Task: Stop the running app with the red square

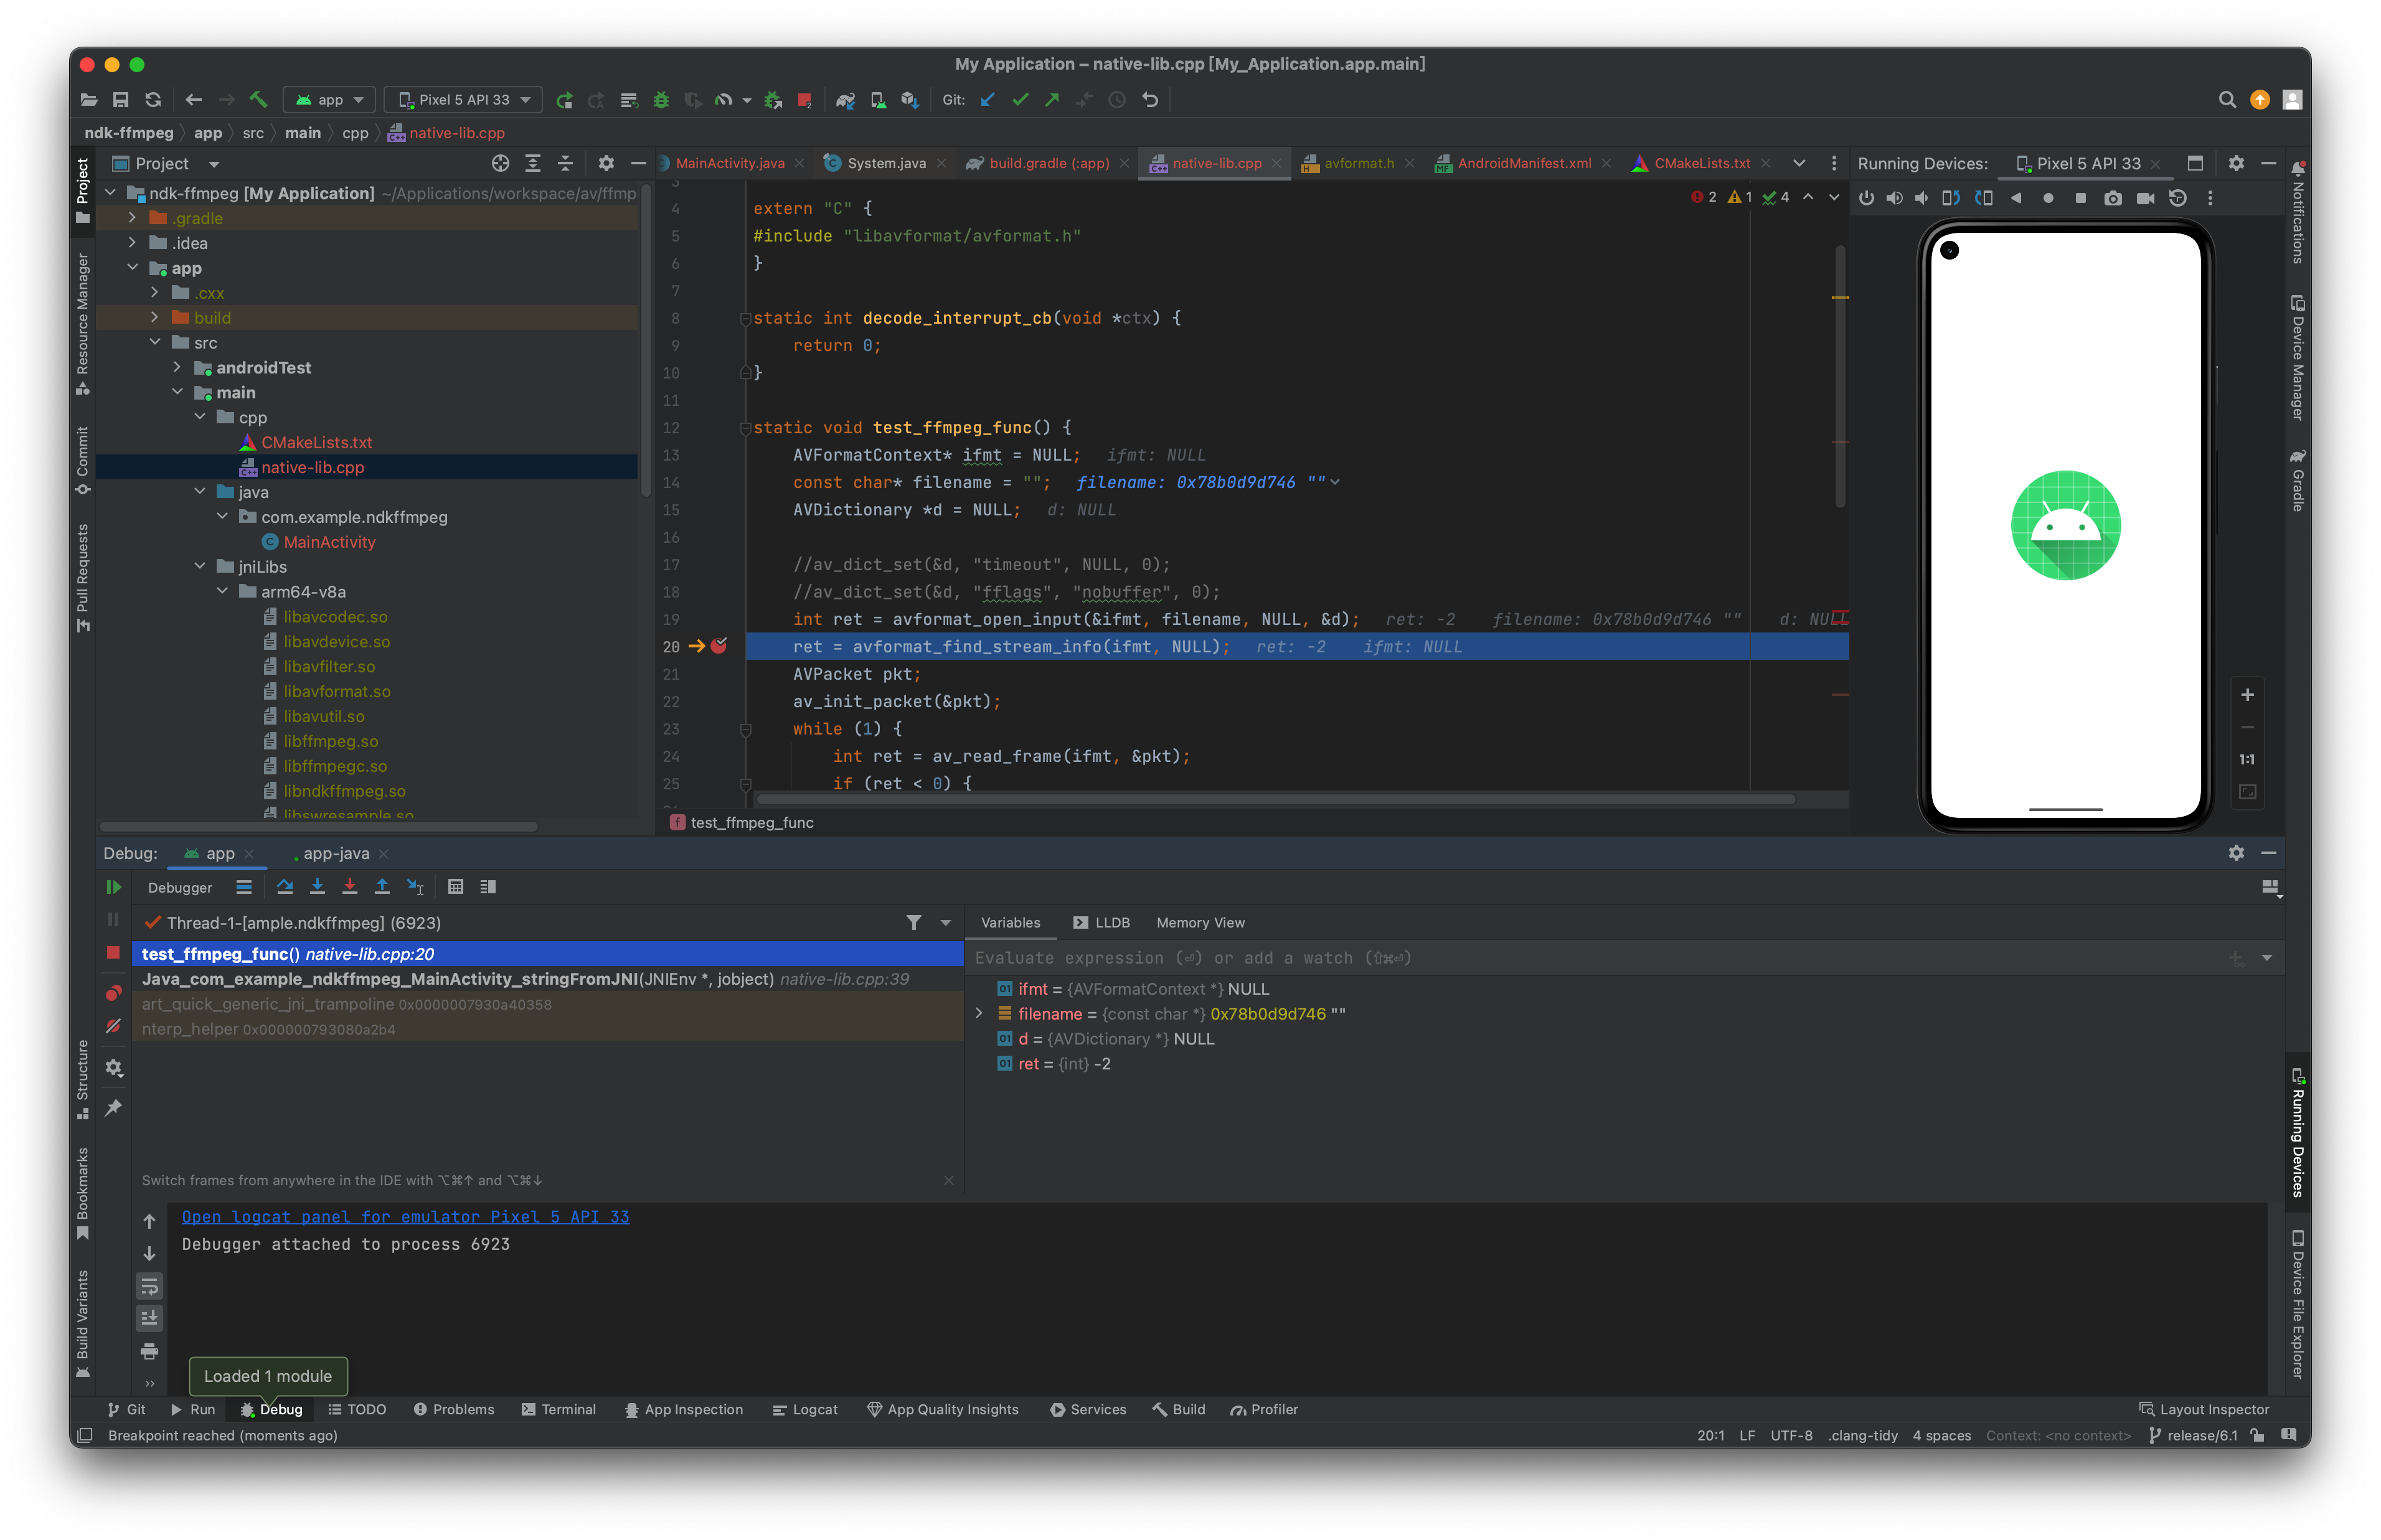Action: [x=113, y=953]
